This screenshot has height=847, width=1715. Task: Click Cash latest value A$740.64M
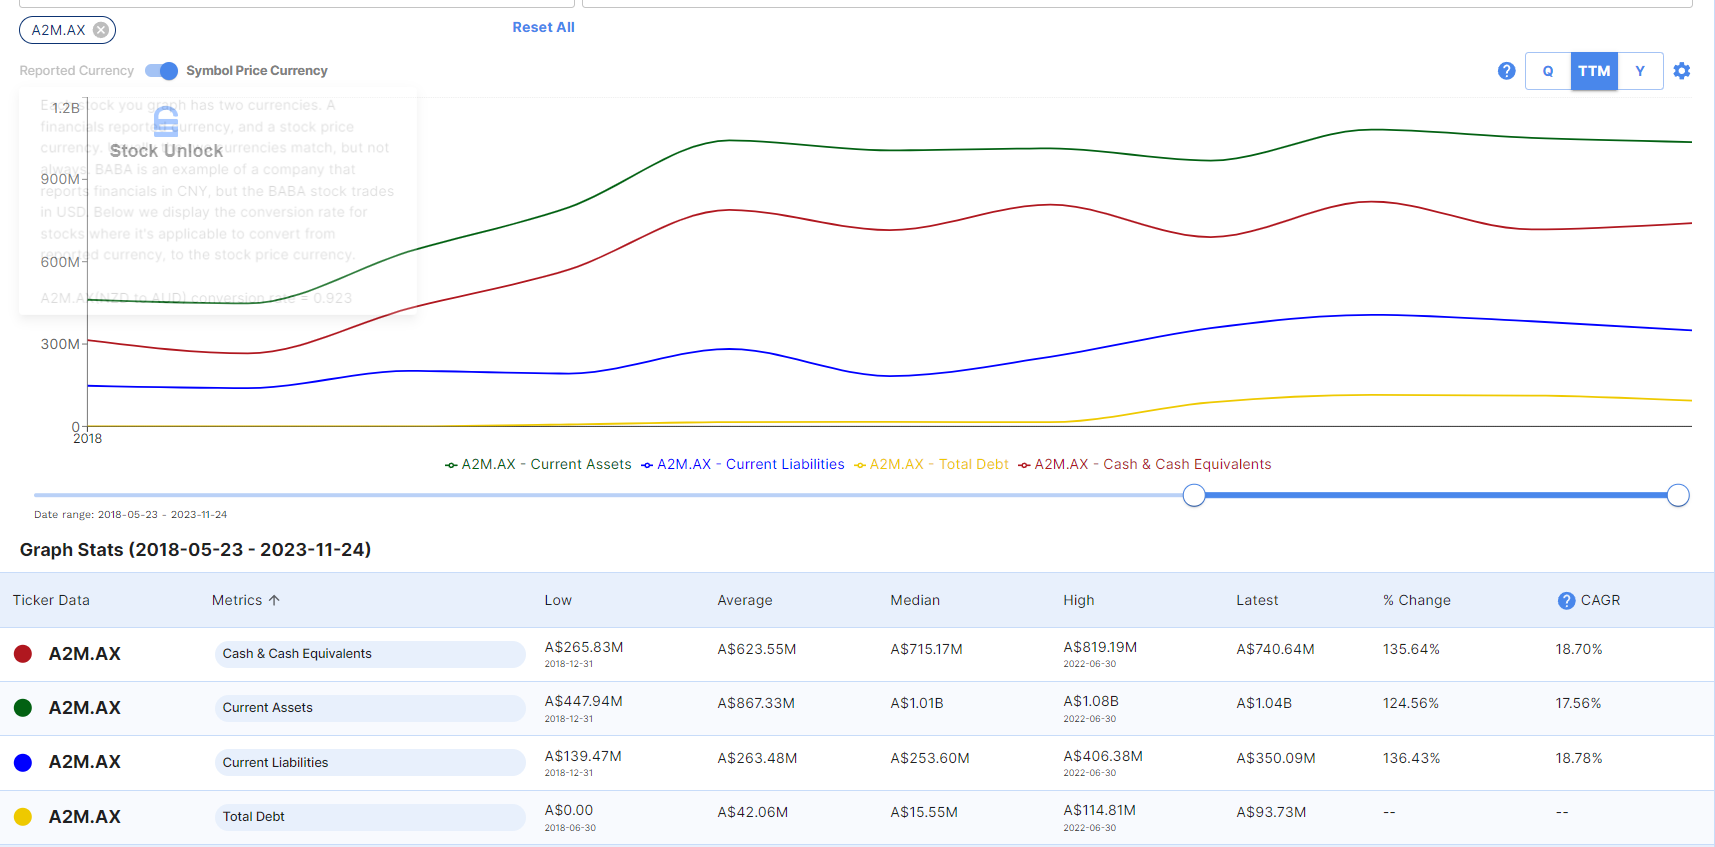(1275, 649)
